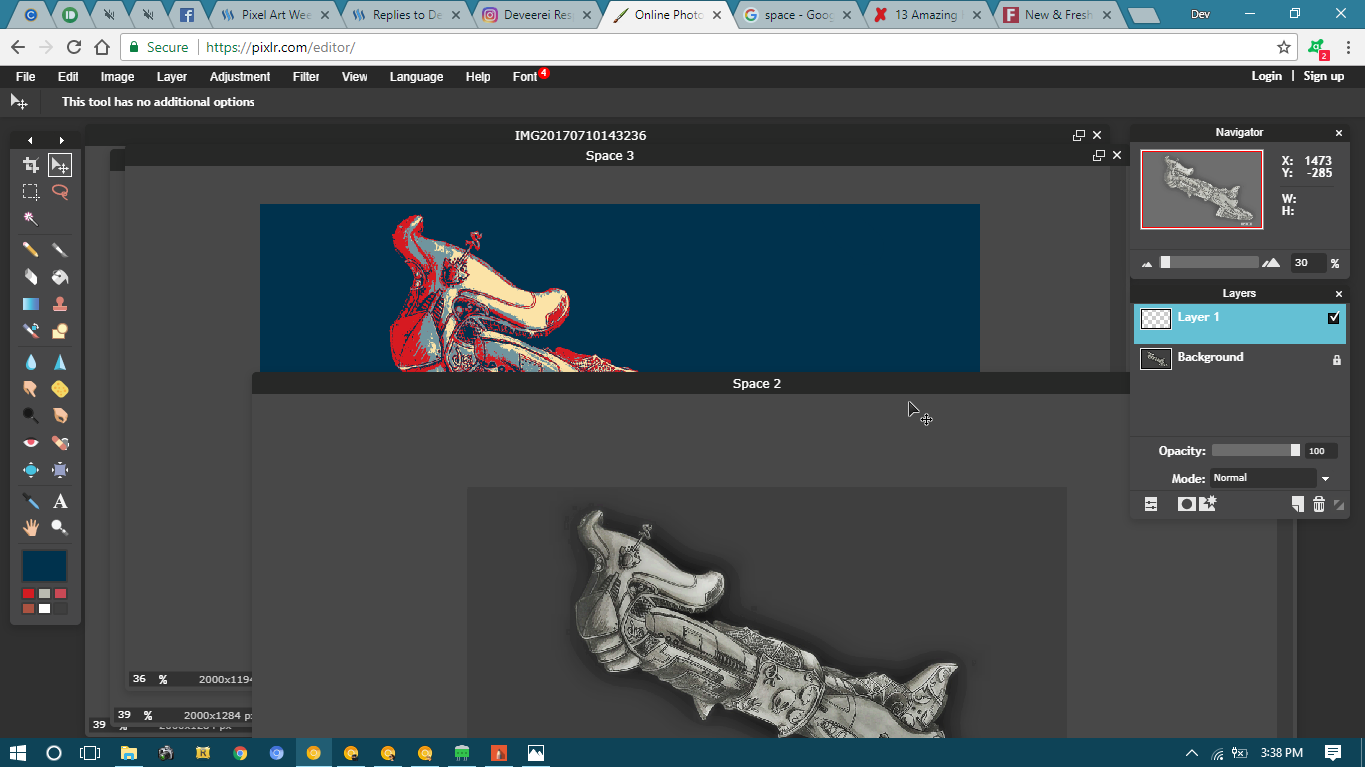This screenshot has height=767, width=1365.
Task: Click the Navigator zoom percentage field
Action: click(1308, 263)
